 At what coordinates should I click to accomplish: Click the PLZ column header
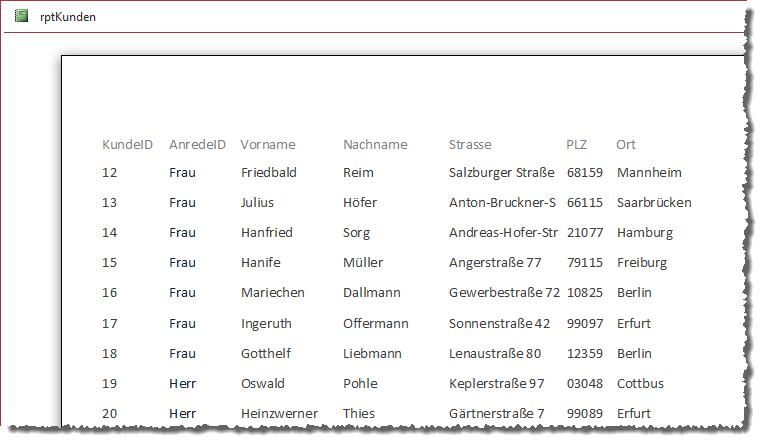pos(576,145)
